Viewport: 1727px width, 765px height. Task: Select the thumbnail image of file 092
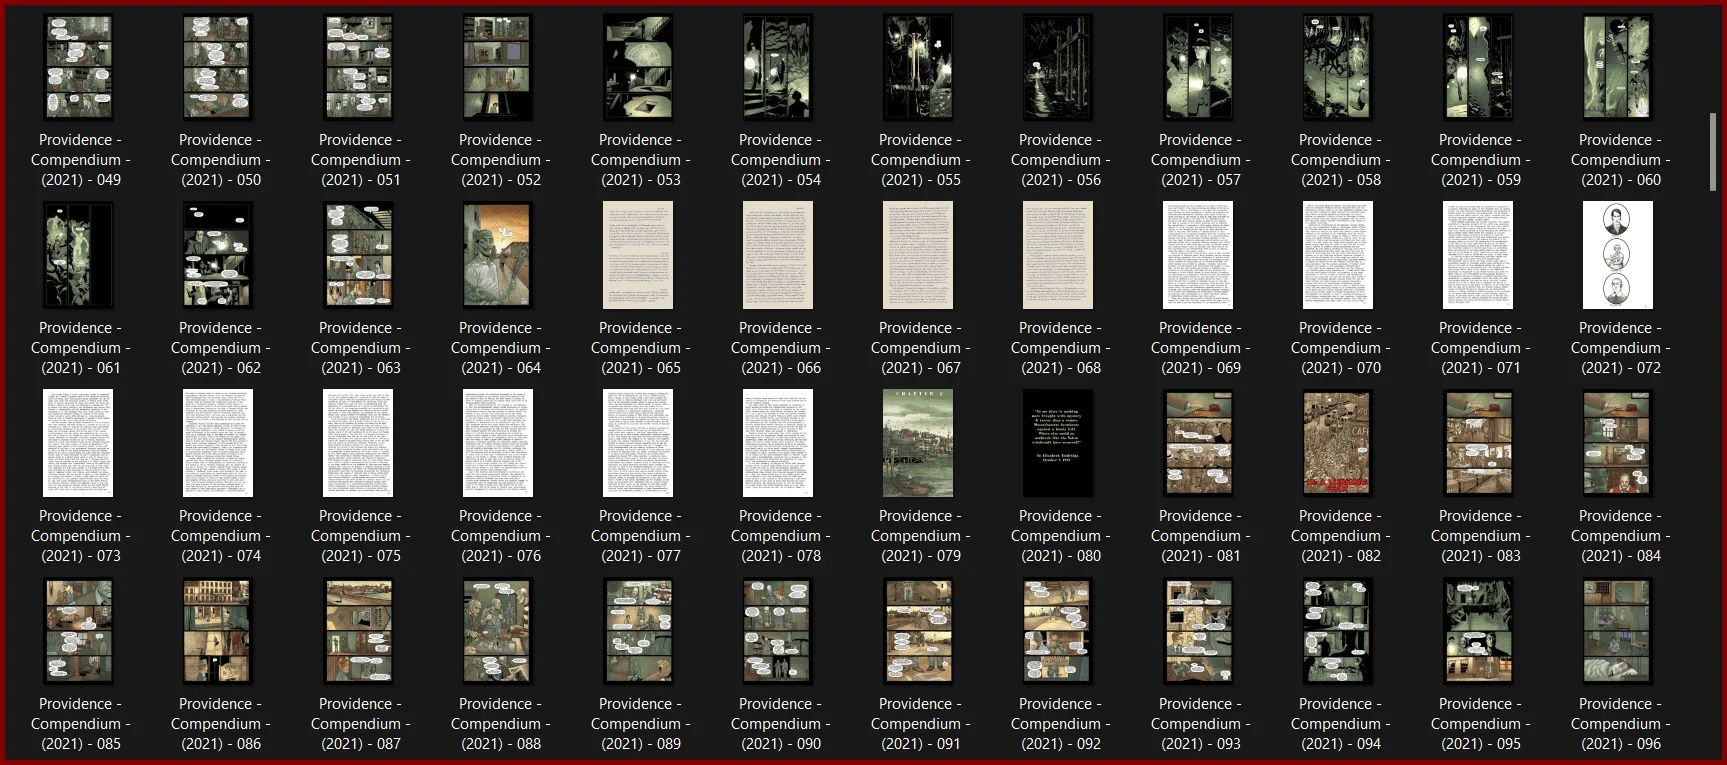tap(1058, 631)
